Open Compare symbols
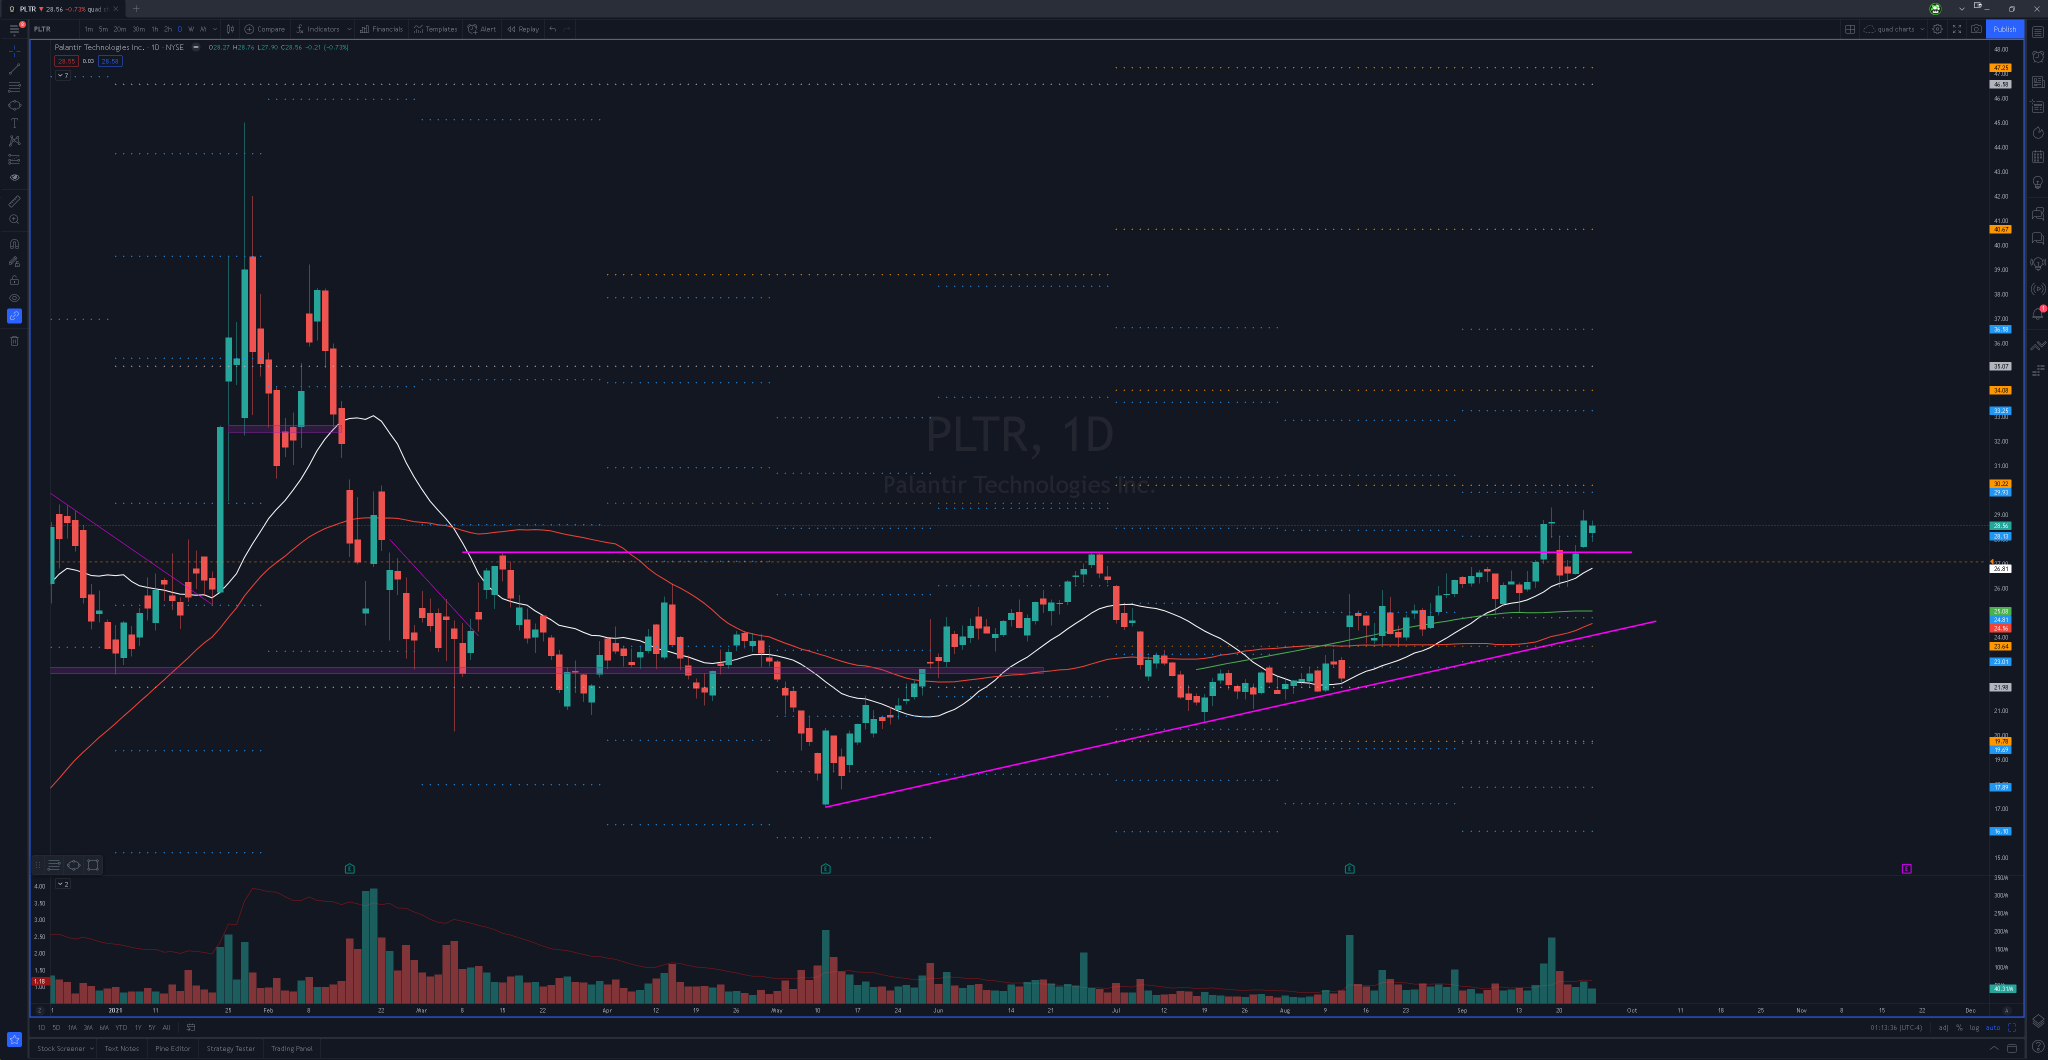Image resolution: width=2048 pixels, height=1060 pixels. coord(265,29)
